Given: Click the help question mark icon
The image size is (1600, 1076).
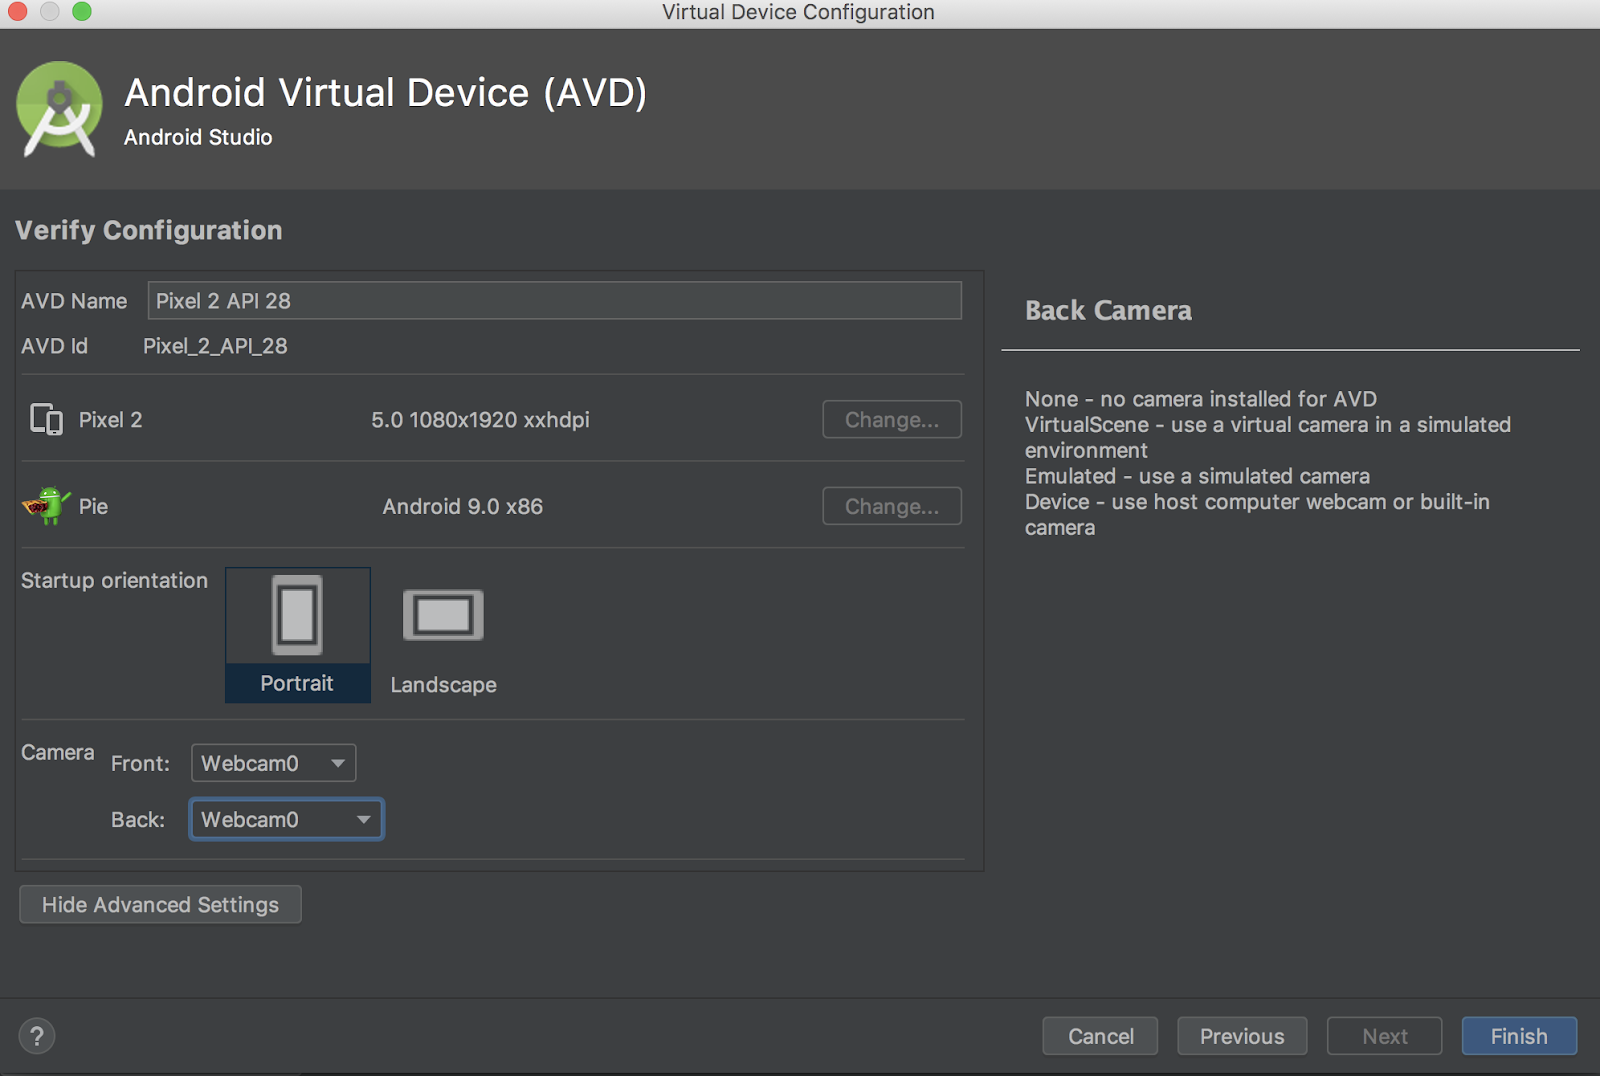Looking at the screenshot, I should [37, 1036].
